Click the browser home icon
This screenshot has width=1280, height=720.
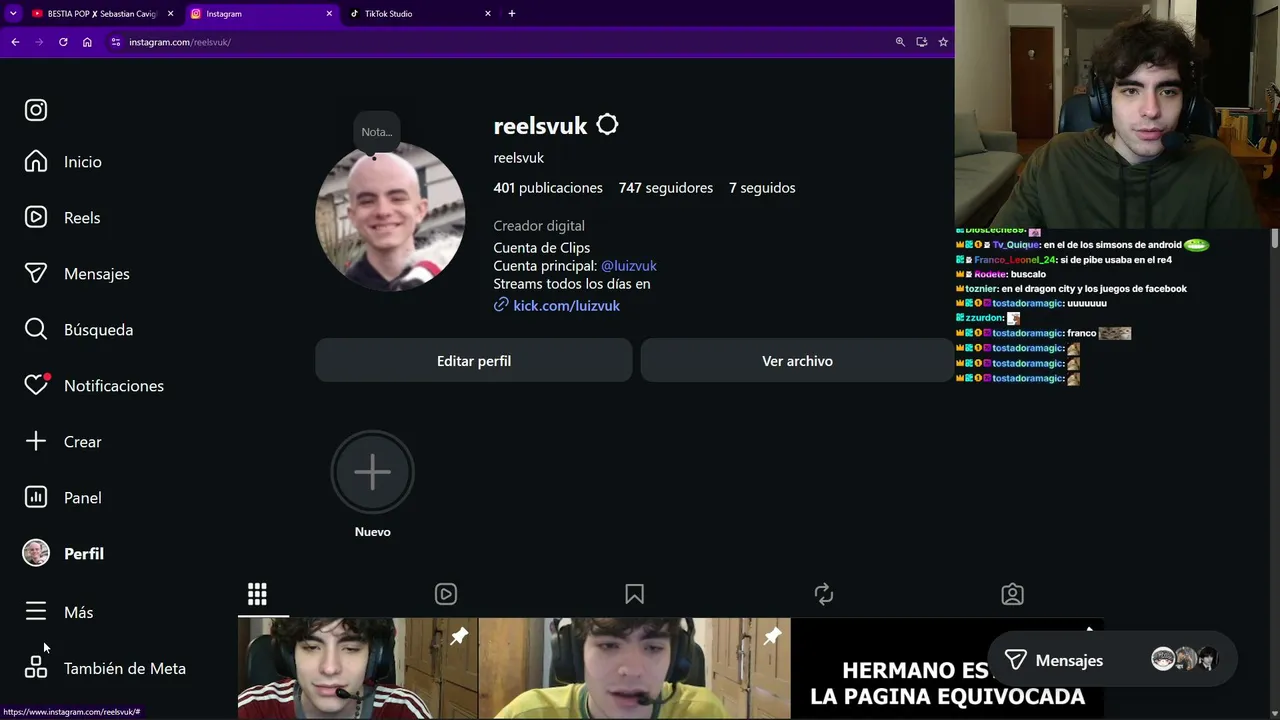87,42
